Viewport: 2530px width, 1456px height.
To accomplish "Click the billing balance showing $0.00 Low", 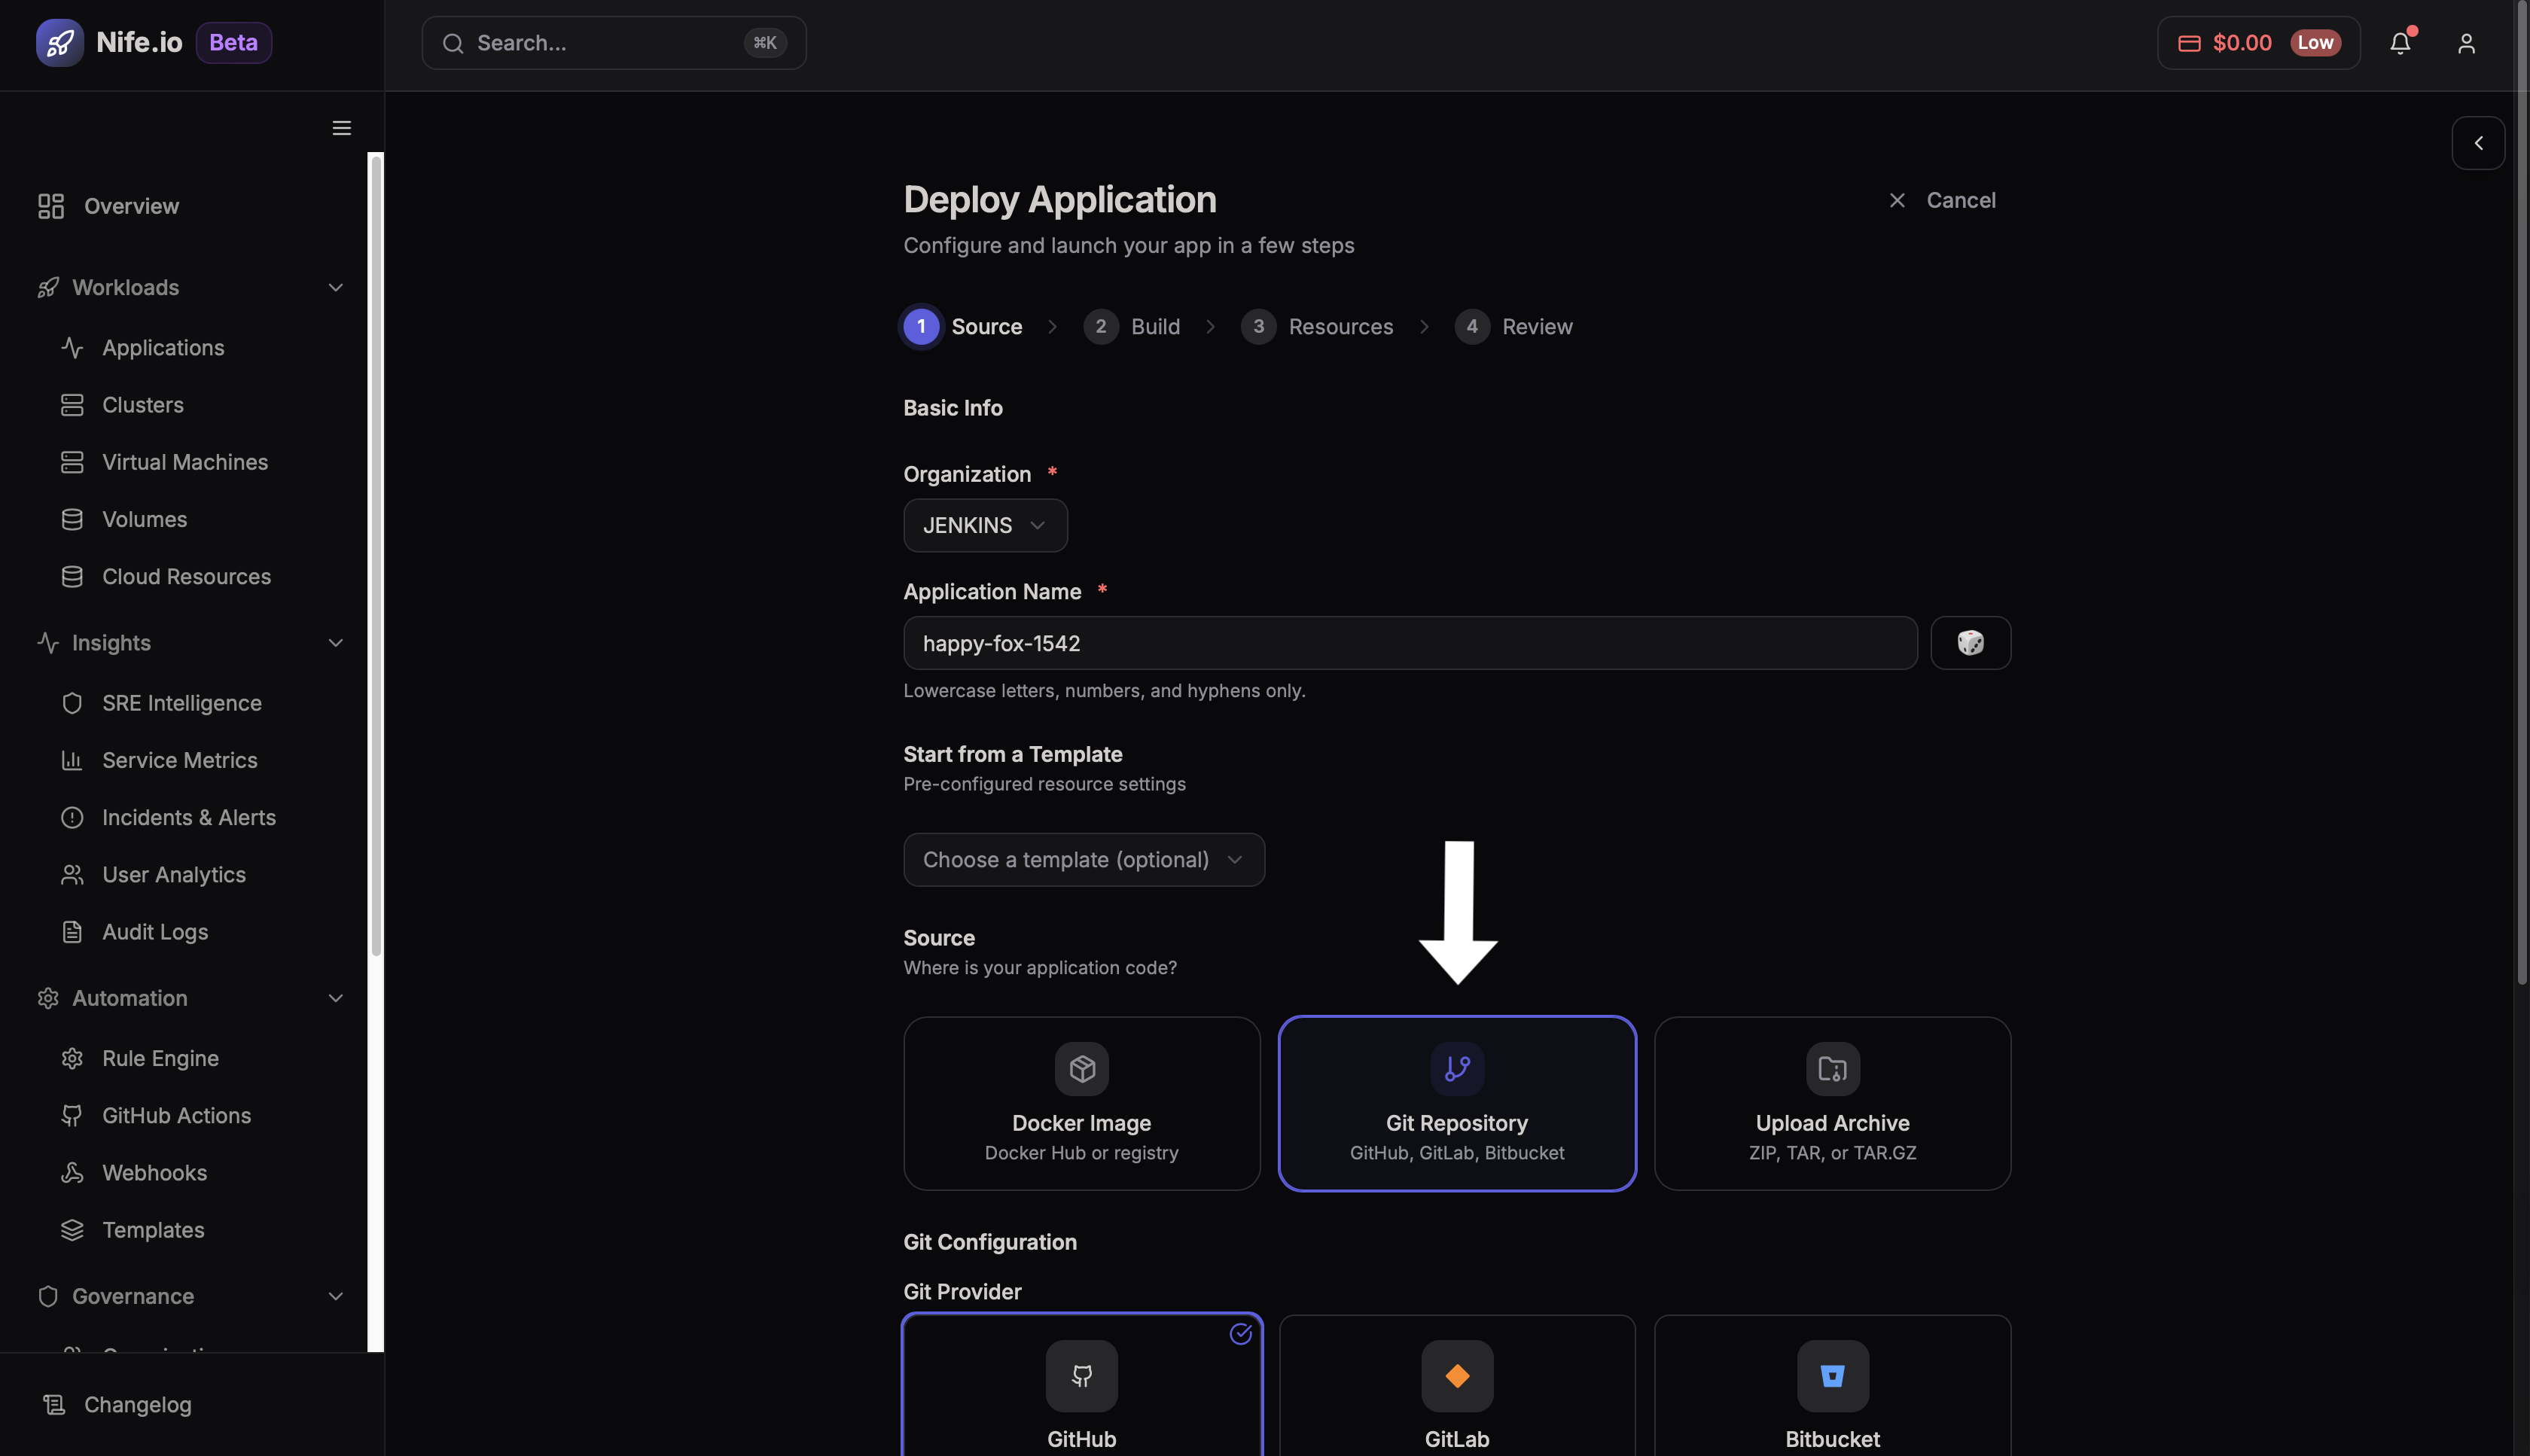I will (2257, 42).
